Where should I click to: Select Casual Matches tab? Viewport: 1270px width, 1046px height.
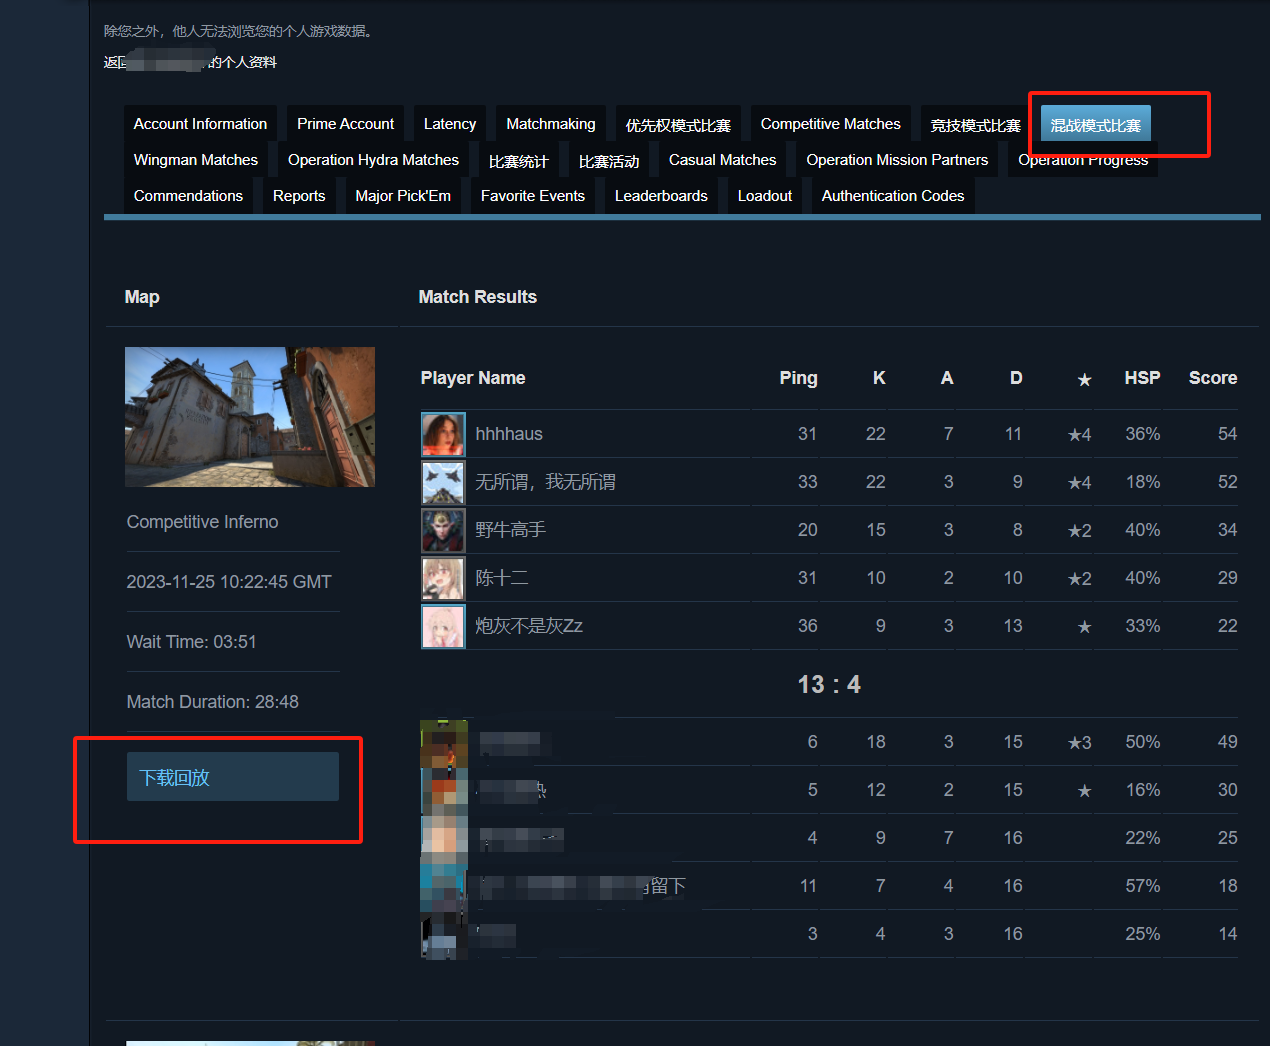click(x=723, y=160)
